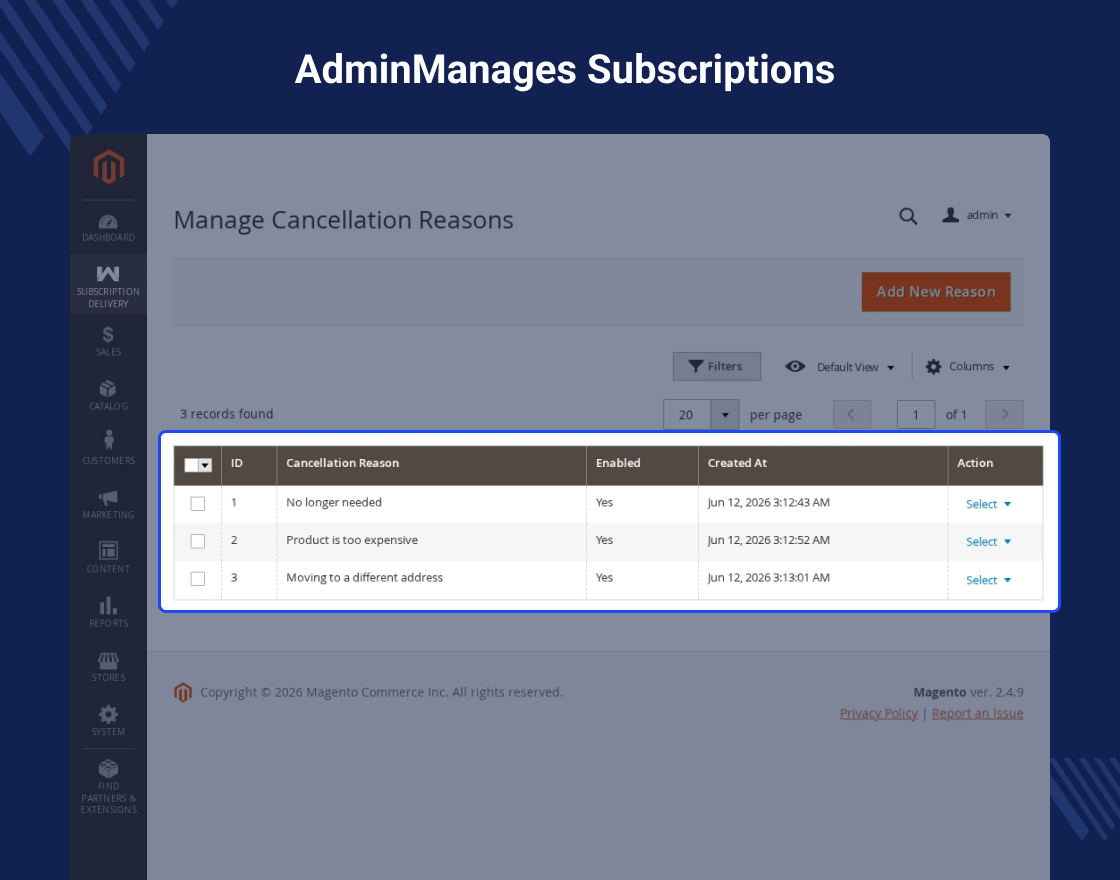Sort by the ID column header
Viewport: 1120px width, 880px height.
tap(249, 465)
